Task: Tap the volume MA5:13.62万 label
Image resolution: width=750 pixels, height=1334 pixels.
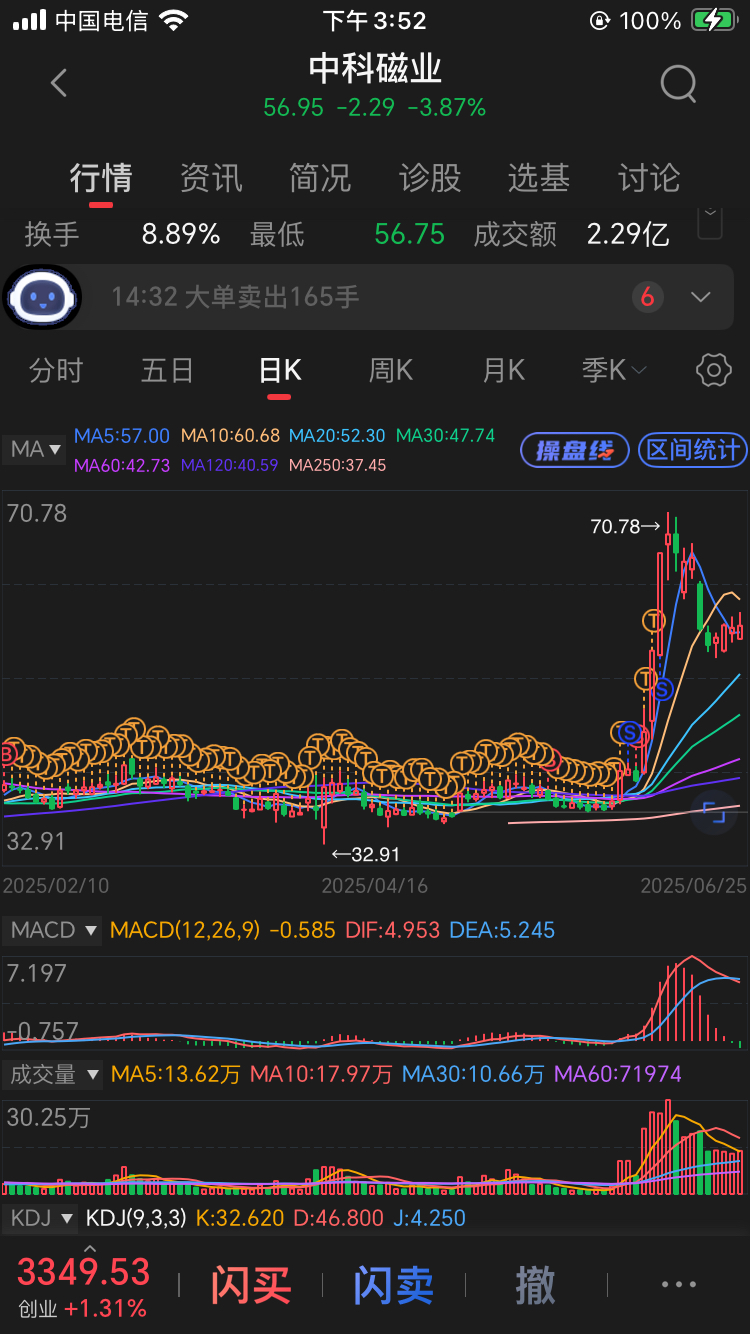Action: click(176, 1074)
